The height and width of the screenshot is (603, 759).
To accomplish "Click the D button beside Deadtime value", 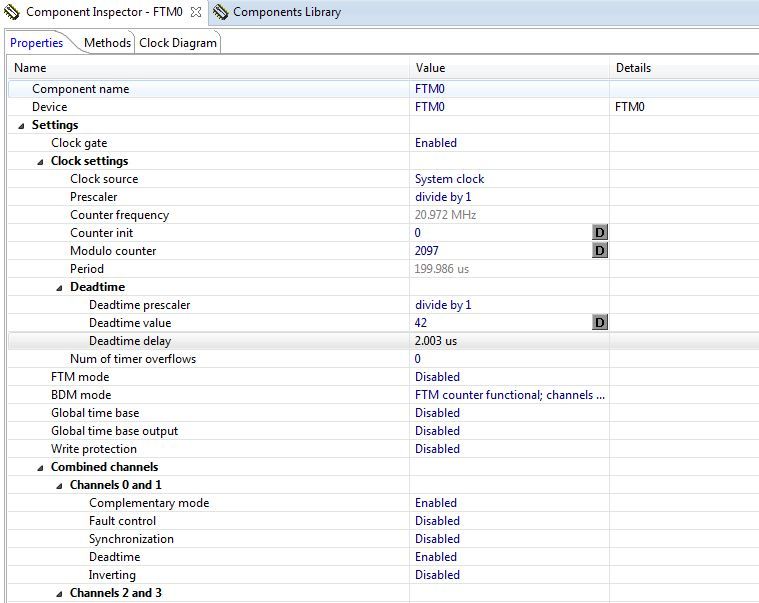I will 600,323.
